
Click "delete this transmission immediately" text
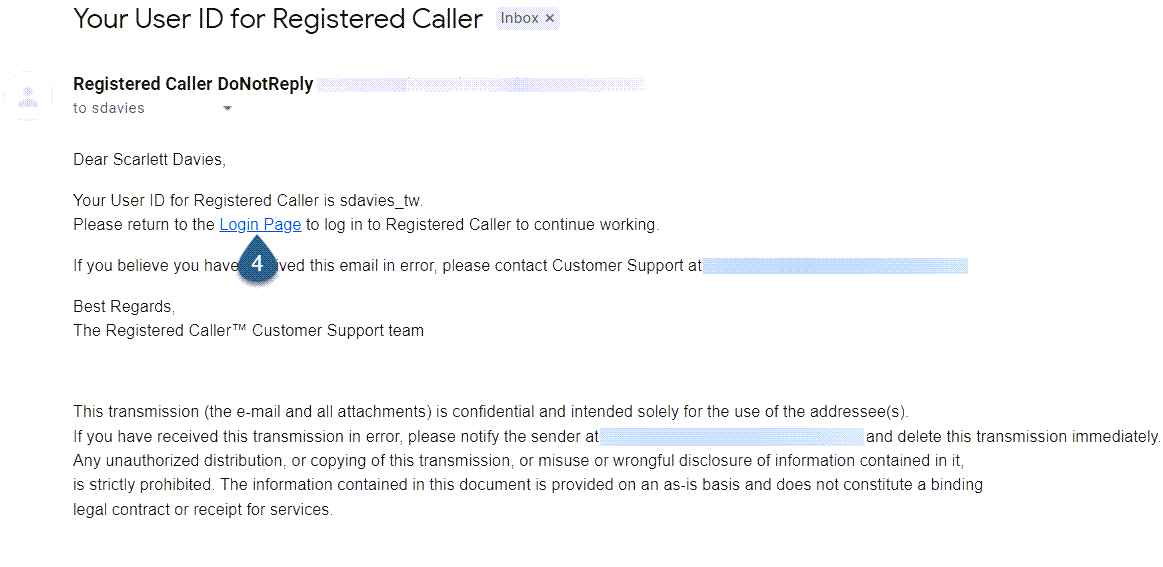pos(1012,436)
